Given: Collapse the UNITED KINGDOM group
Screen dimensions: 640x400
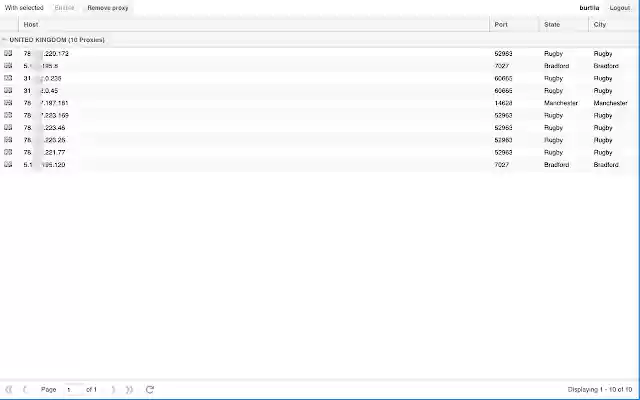Looking at the screenshot, I should (4, 40).
